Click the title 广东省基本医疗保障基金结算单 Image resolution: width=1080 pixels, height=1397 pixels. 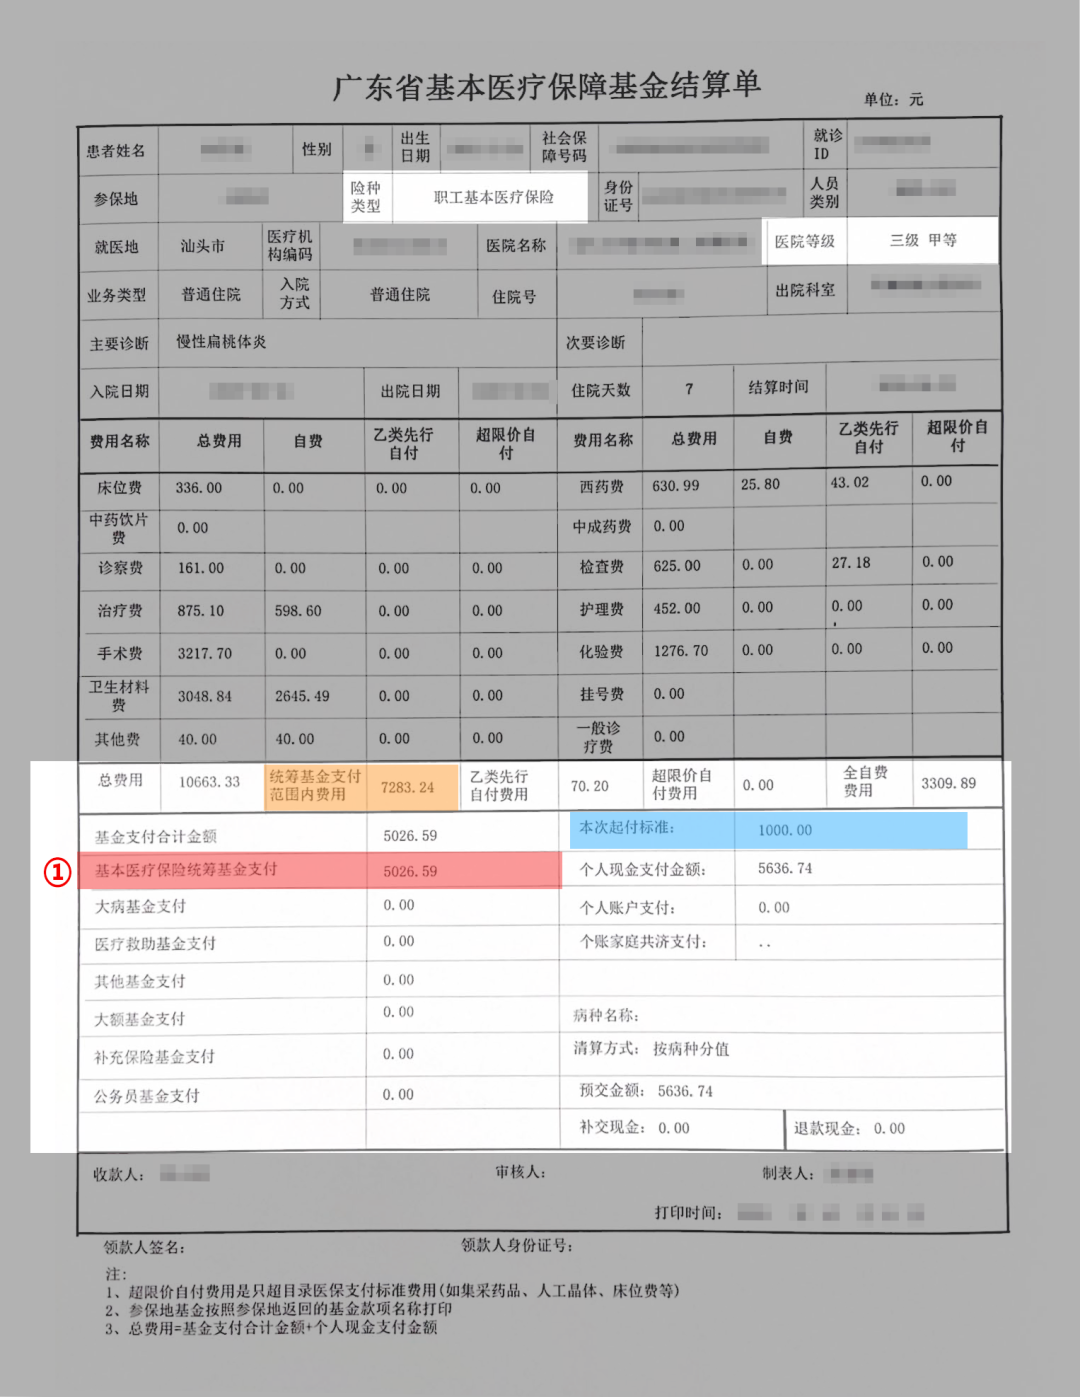tap(546, 87)
